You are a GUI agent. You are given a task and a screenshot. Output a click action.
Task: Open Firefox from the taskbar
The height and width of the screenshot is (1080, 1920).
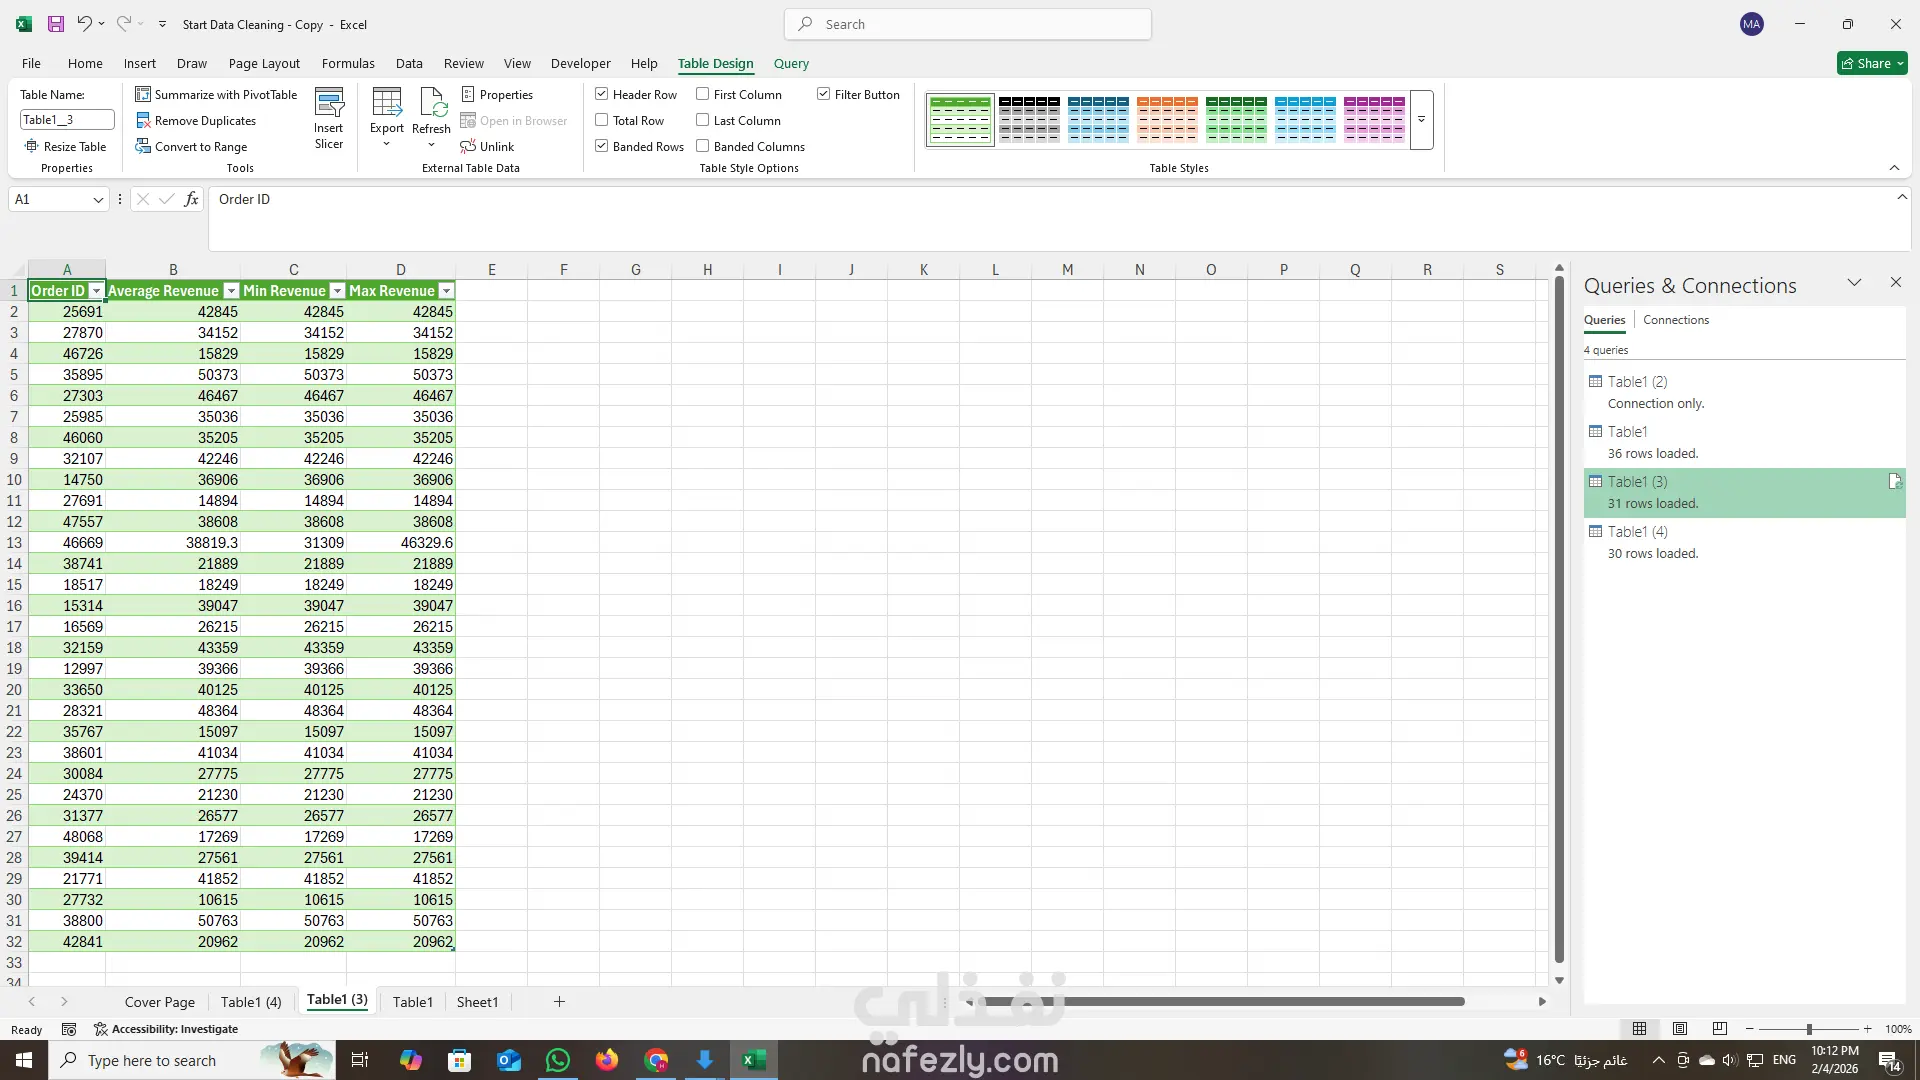[607, 1060]
